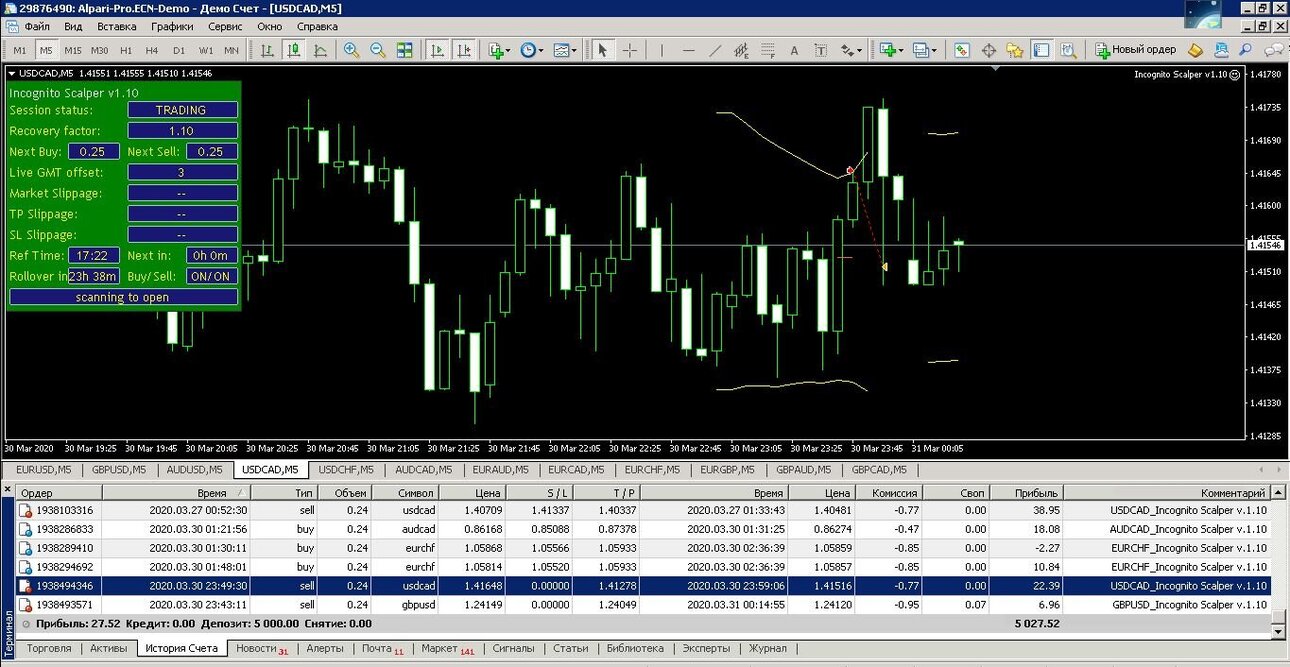Select the crosshair tool
The height and width of the screenshot is (667, 1290).
point(630,50)
